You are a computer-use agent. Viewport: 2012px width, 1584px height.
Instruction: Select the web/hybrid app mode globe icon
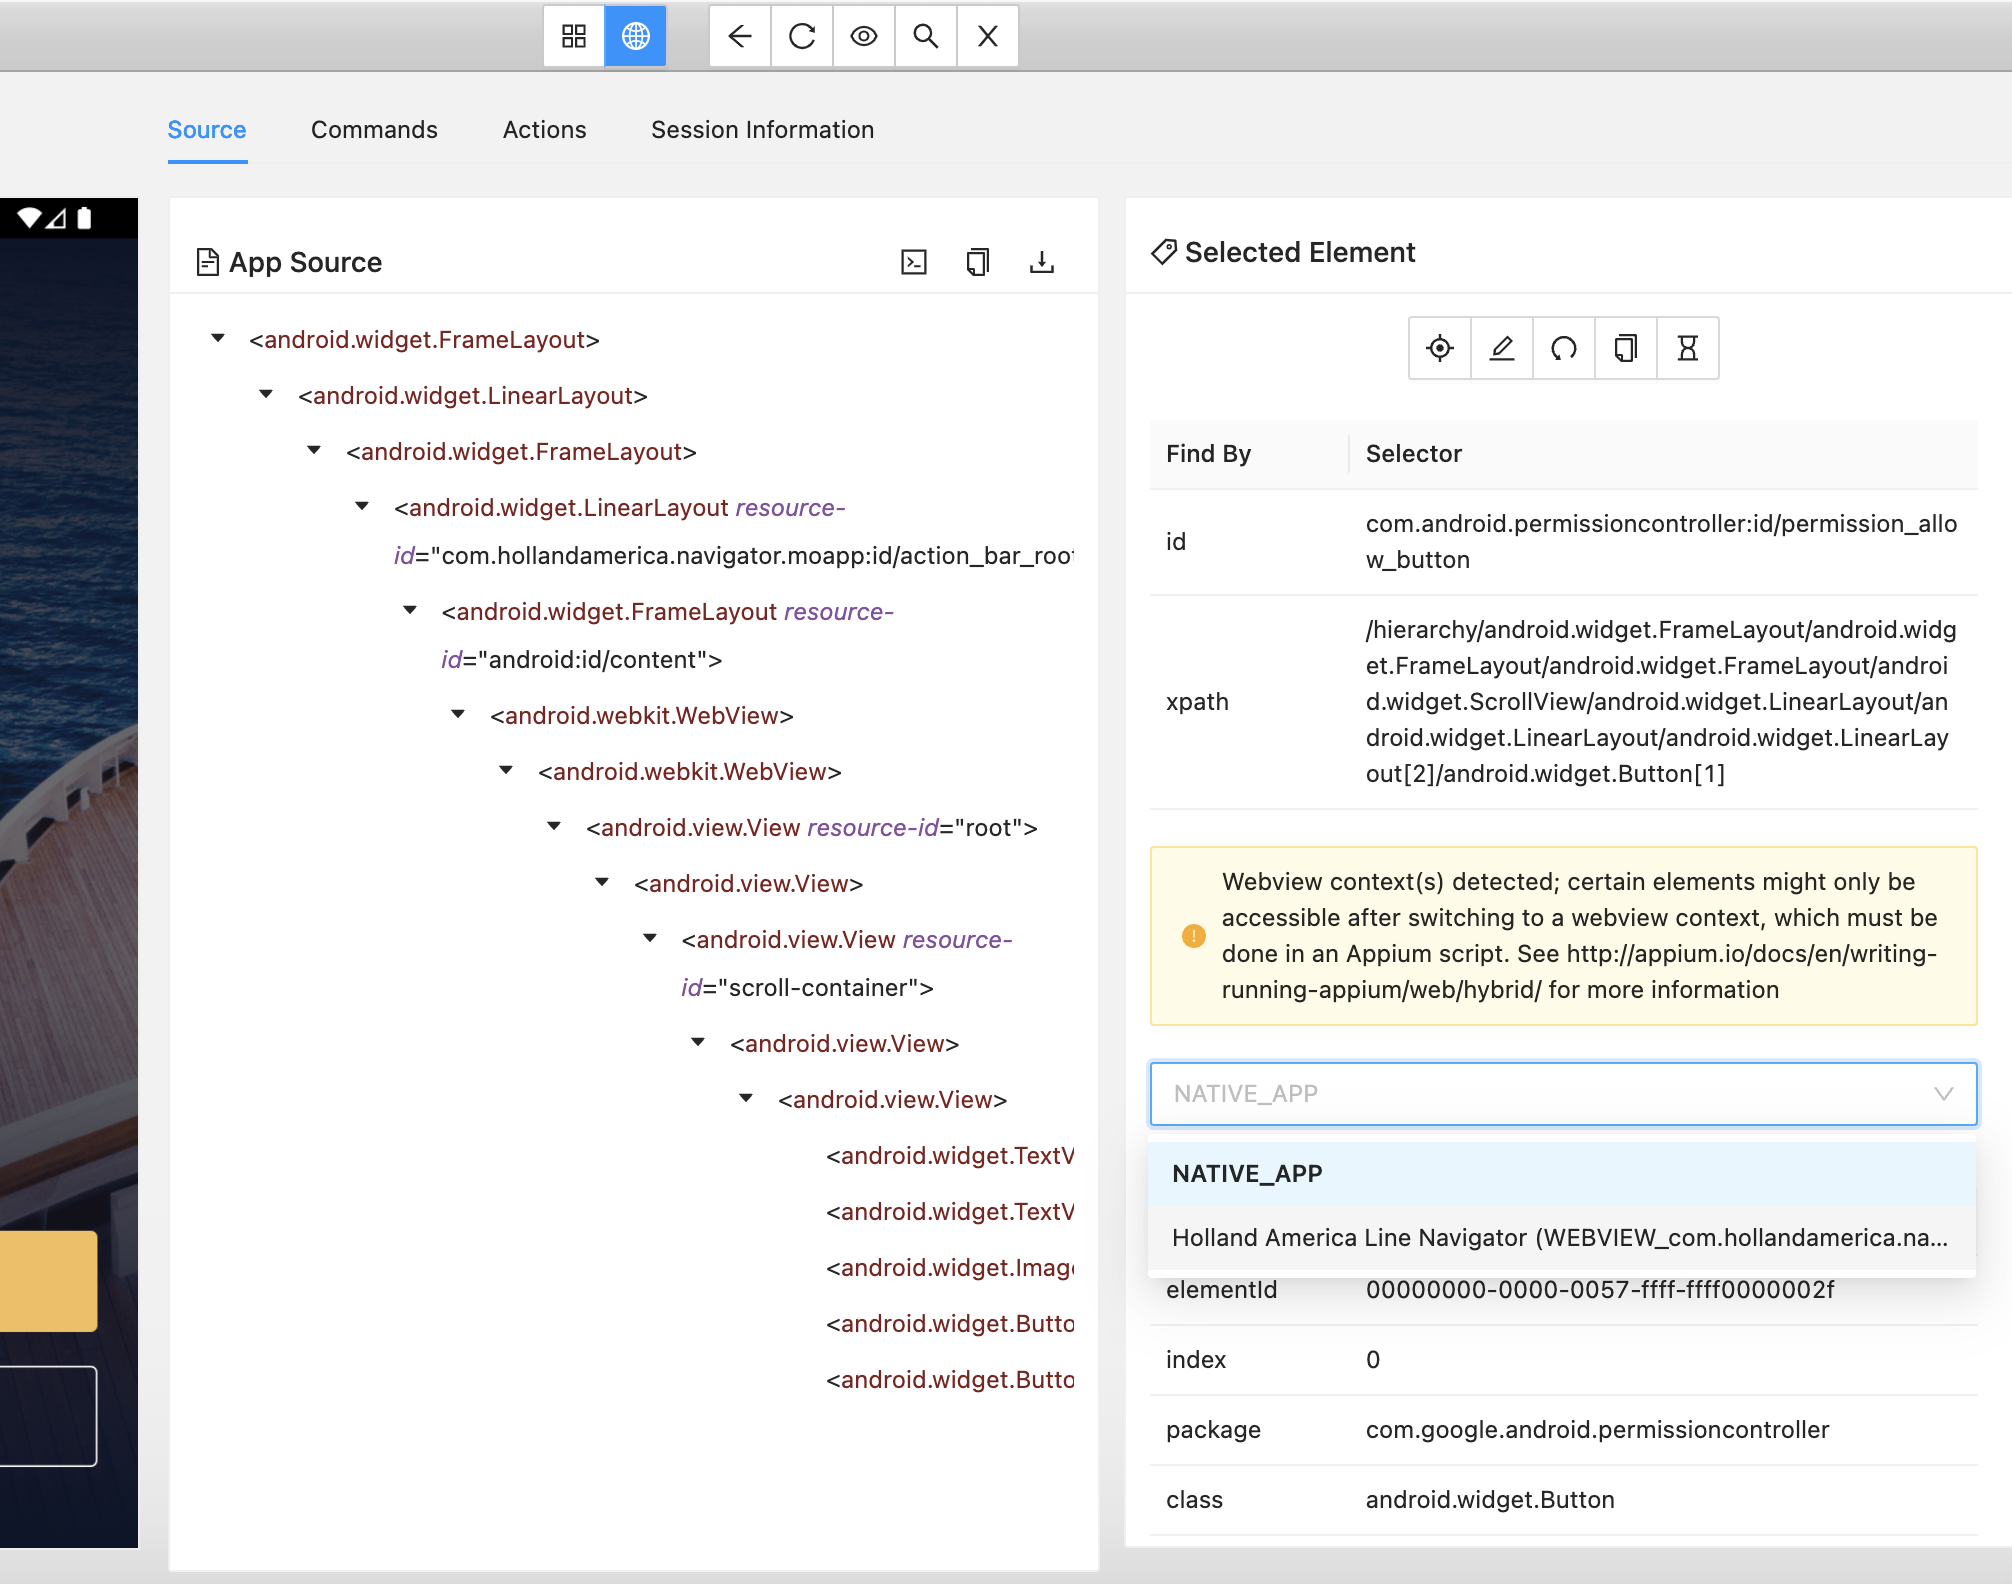(x=636, y=37)
